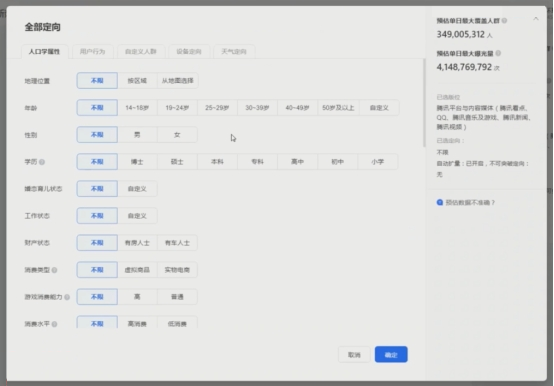
Task: Choose 自定义 for 工作状态
Action: tap(137, 216)
